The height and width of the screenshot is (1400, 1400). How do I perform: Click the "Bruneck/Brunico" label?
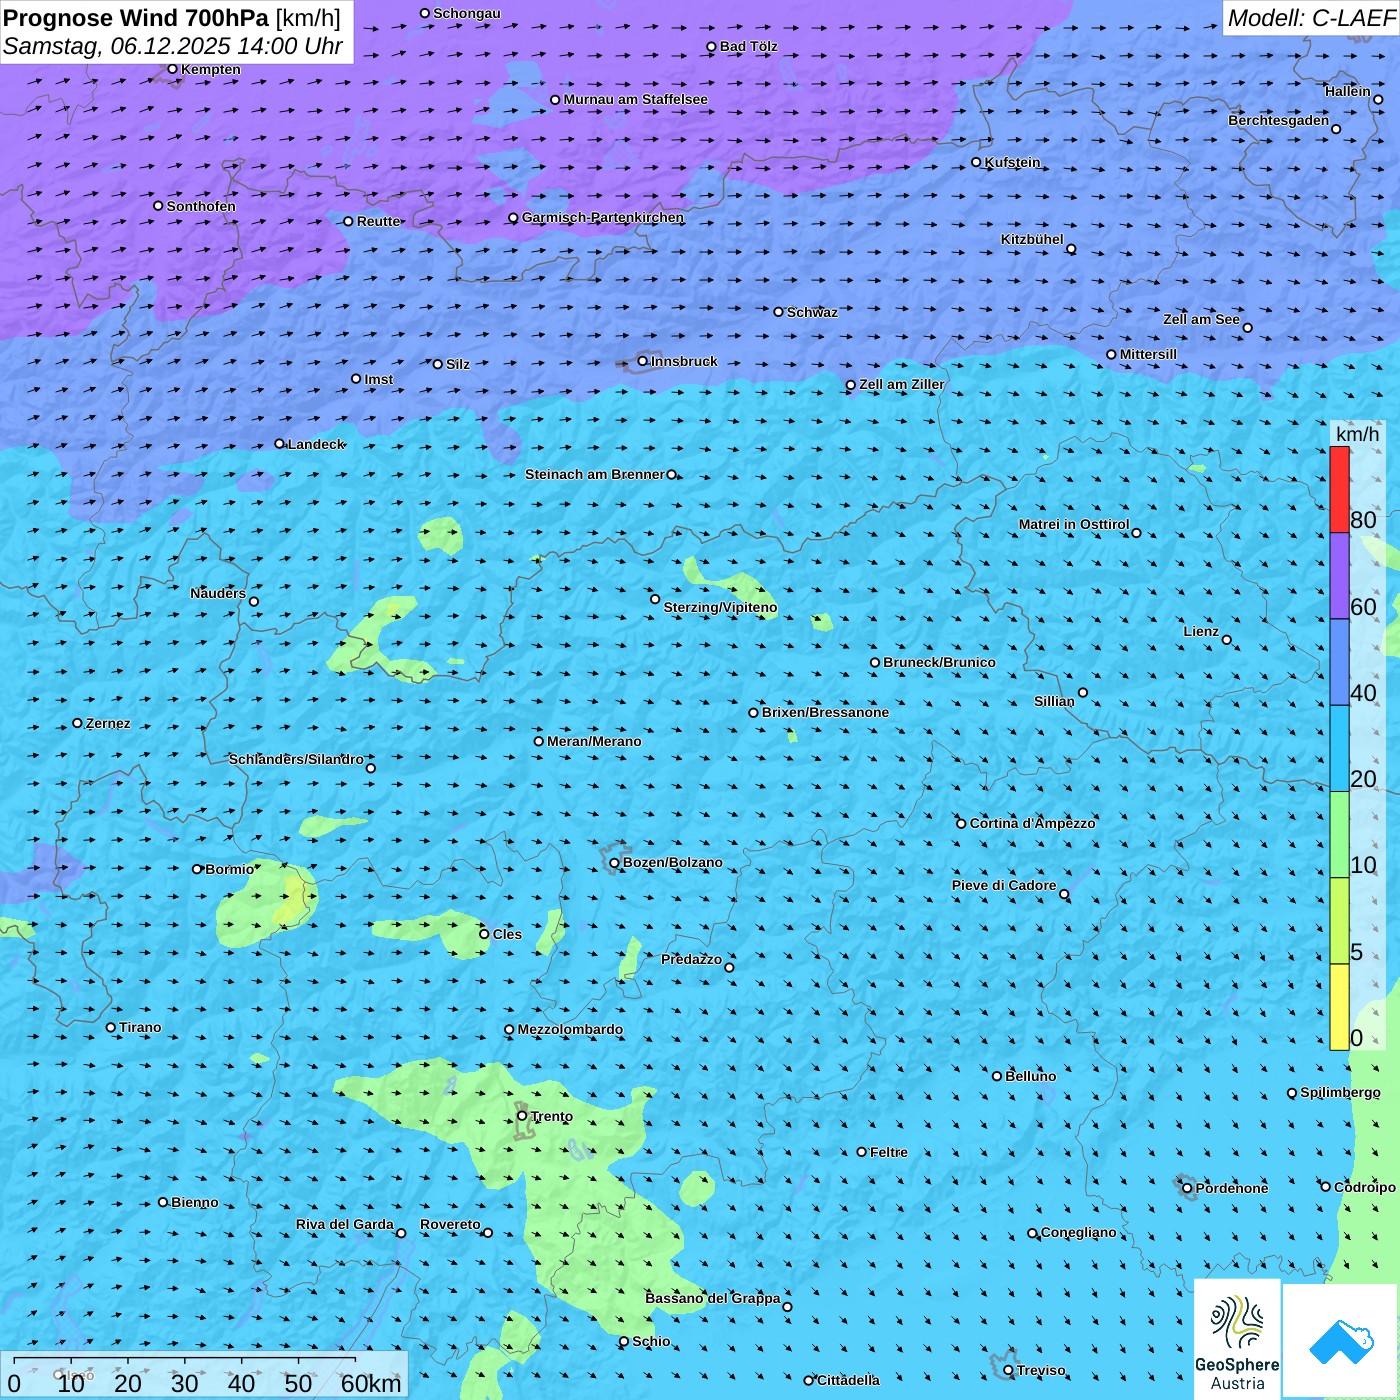pyautogui.click(x=939, y=662)
